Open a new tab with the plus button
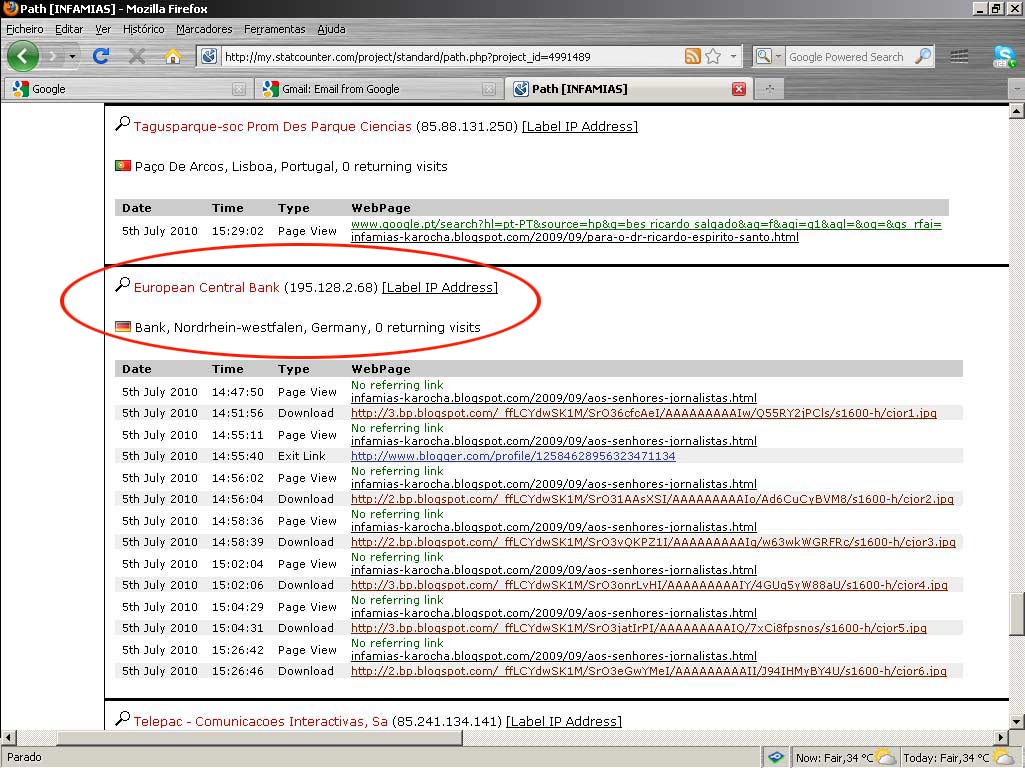Screen dimensions: 1025x768 [769, 89]
